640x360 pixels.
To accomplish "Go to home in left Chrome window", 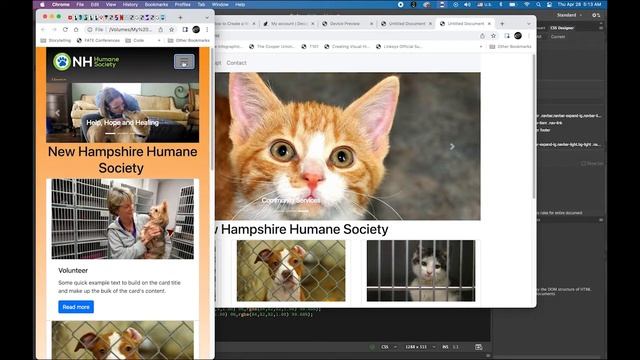I will (x=76, y=29).
